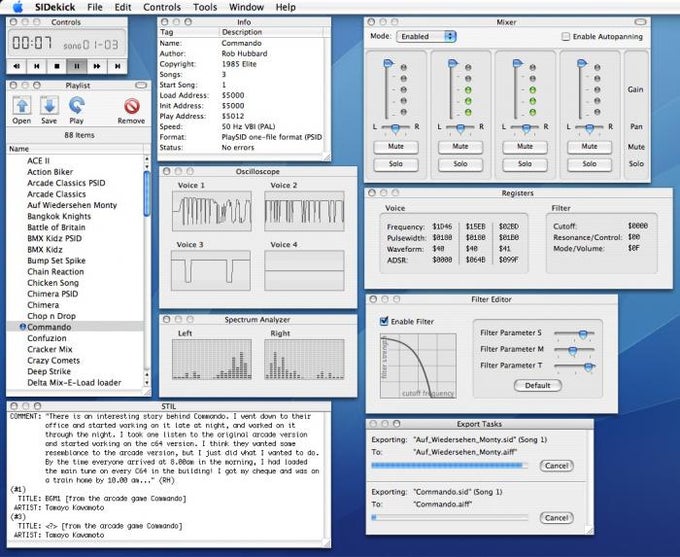
Task: Open the Controls menu
Action: [162, 7]
